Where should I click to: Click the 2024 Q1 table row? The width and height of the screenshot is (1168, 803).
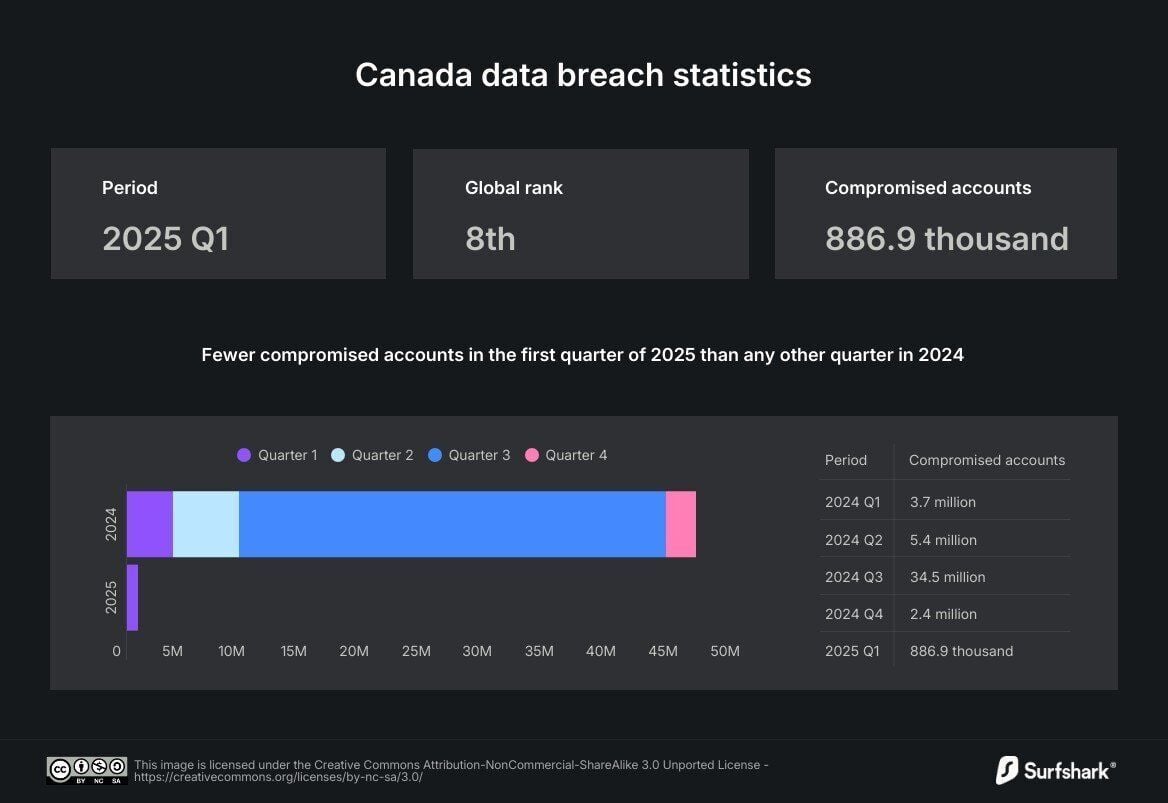tap(944, 502)
